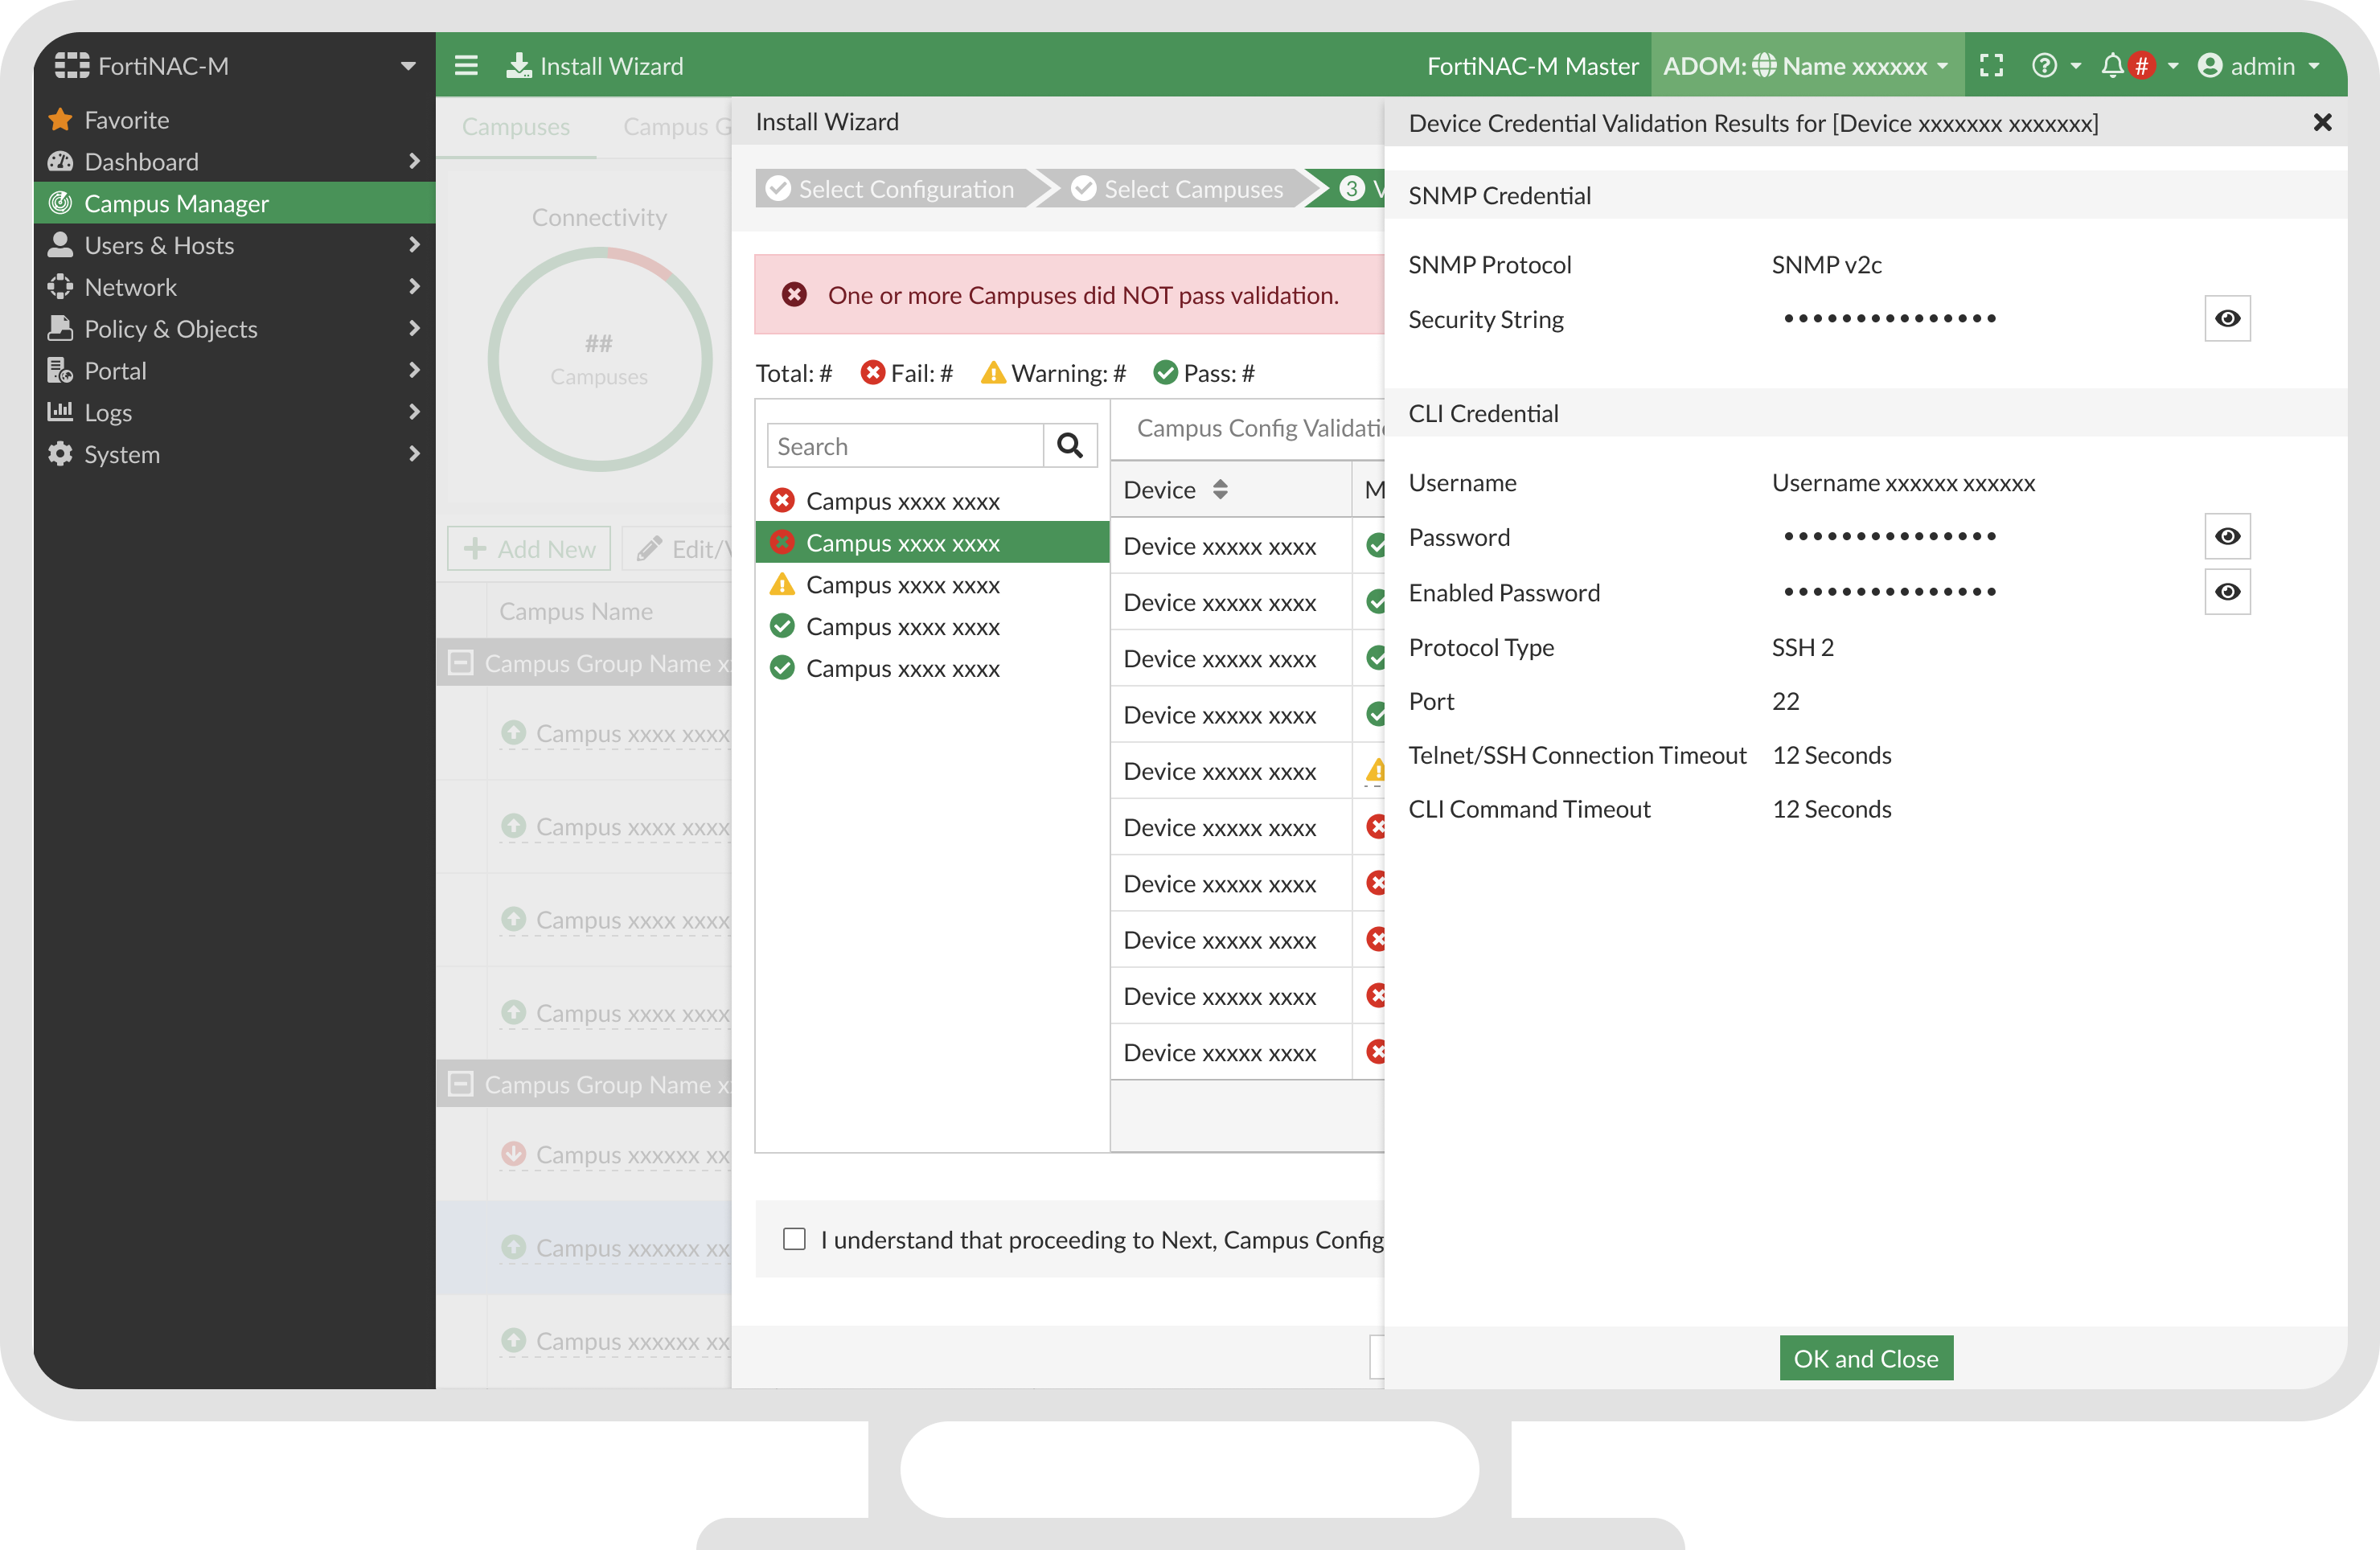Sort by the Device column arrows
2380x1550 pixels.
point(1220,490)
